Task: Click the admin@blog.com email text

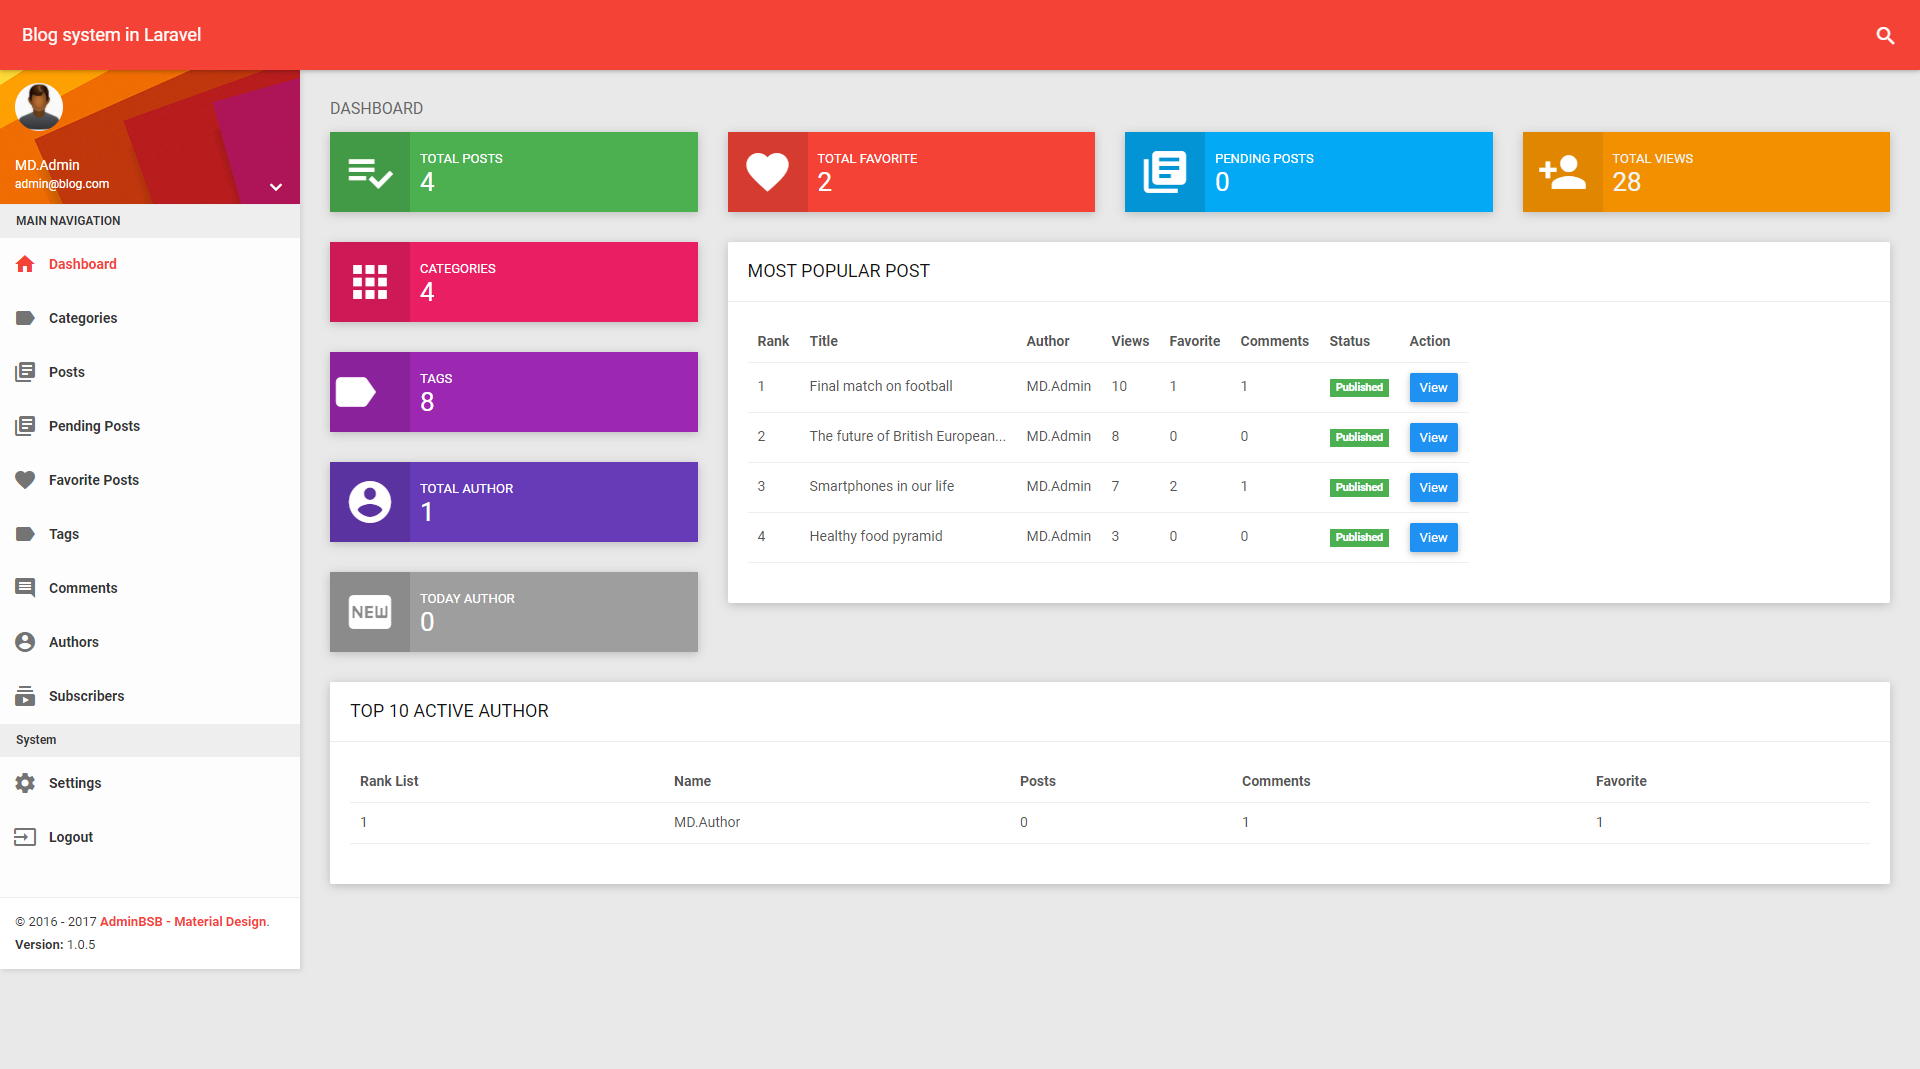Action: click(62, 184)
